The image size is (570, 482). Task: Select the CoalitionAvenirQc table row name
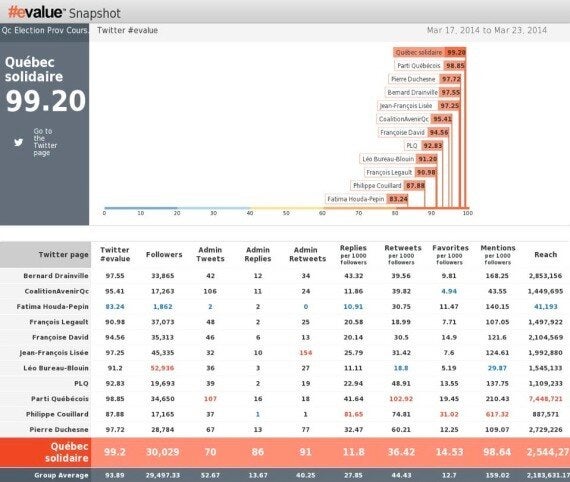click(56, 291)
